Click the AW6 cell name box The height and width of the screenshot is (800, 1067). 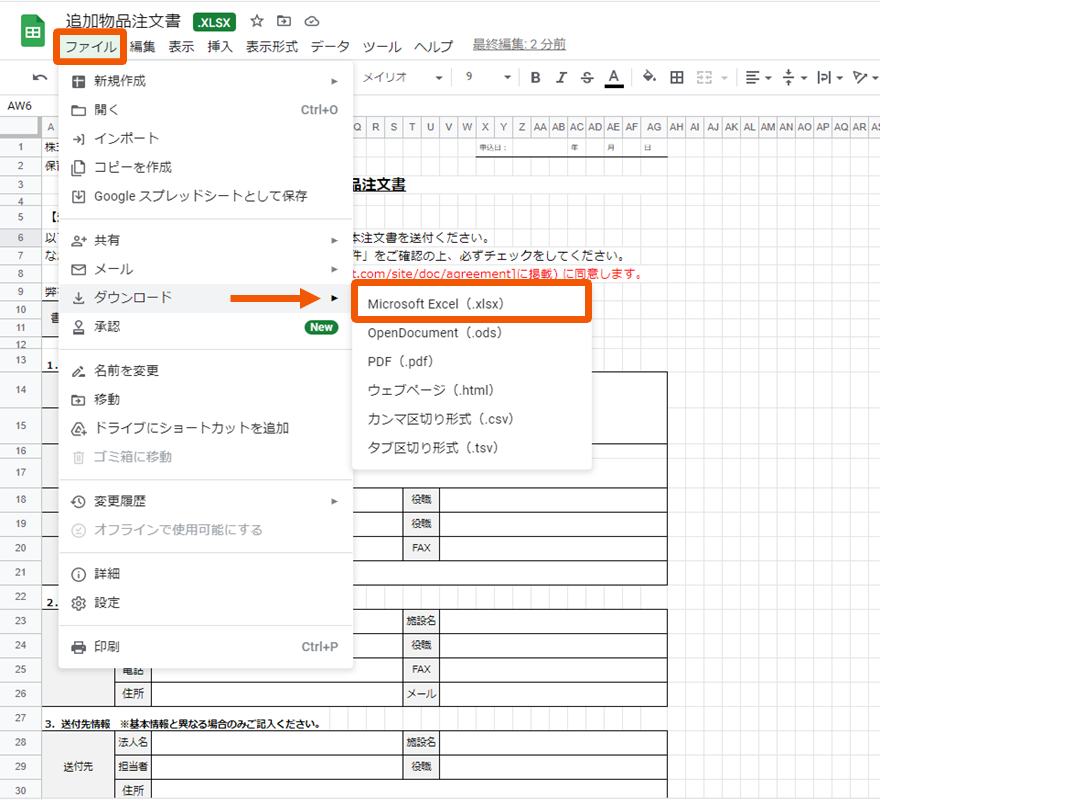click(x=20, y=105)
